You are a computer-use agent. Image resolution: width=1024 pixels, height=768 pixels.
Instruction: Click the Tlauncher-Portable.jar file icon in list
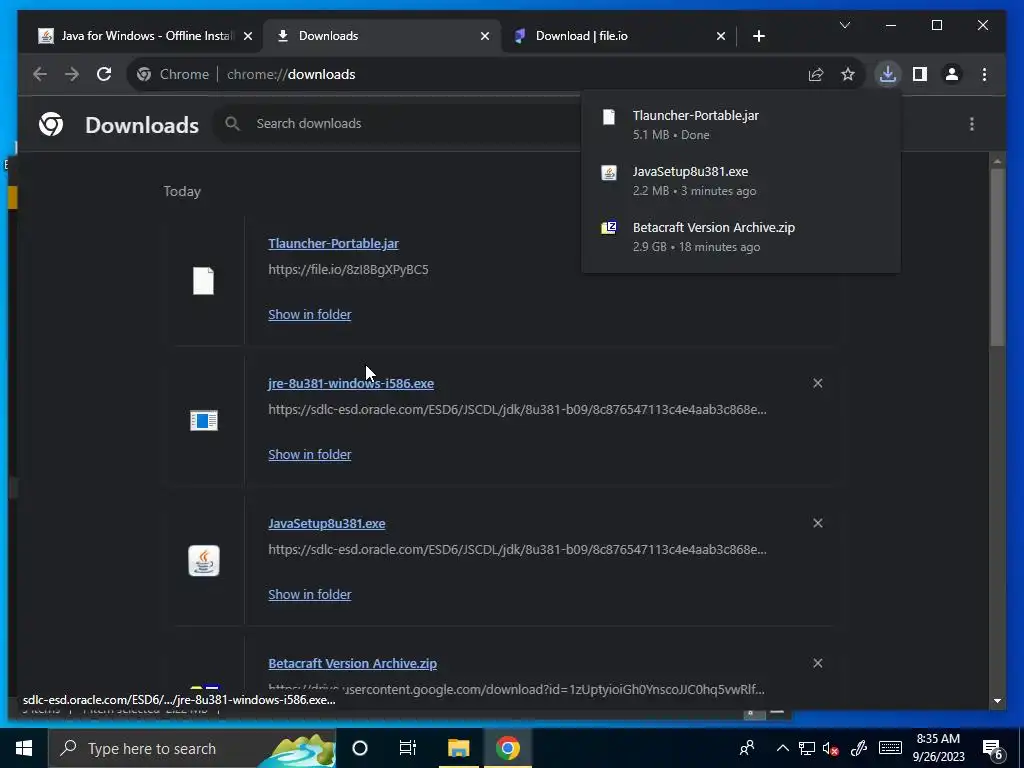pos(203,281)
